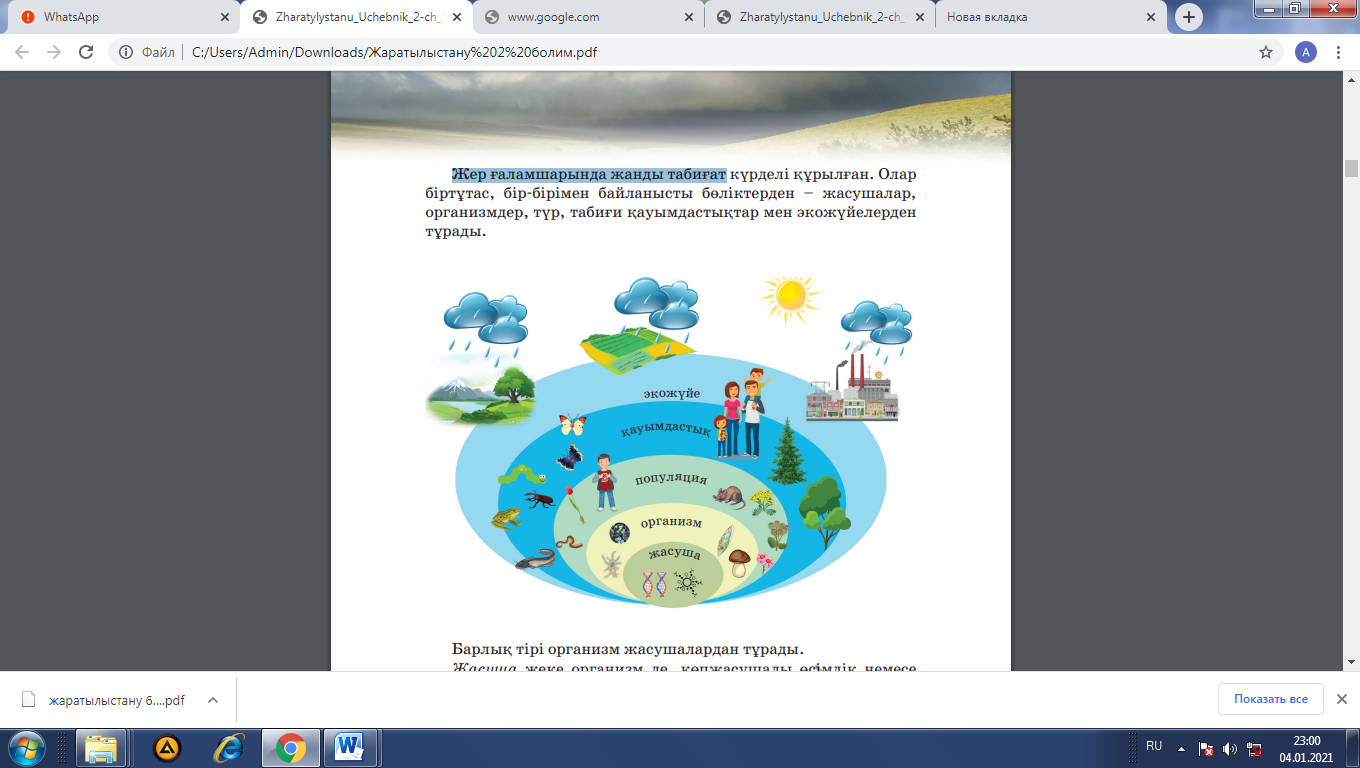The image size is (1360, 768).
Task: Select the active Zharatylystanu_Uchebnik tab
Action: point(355,17)
